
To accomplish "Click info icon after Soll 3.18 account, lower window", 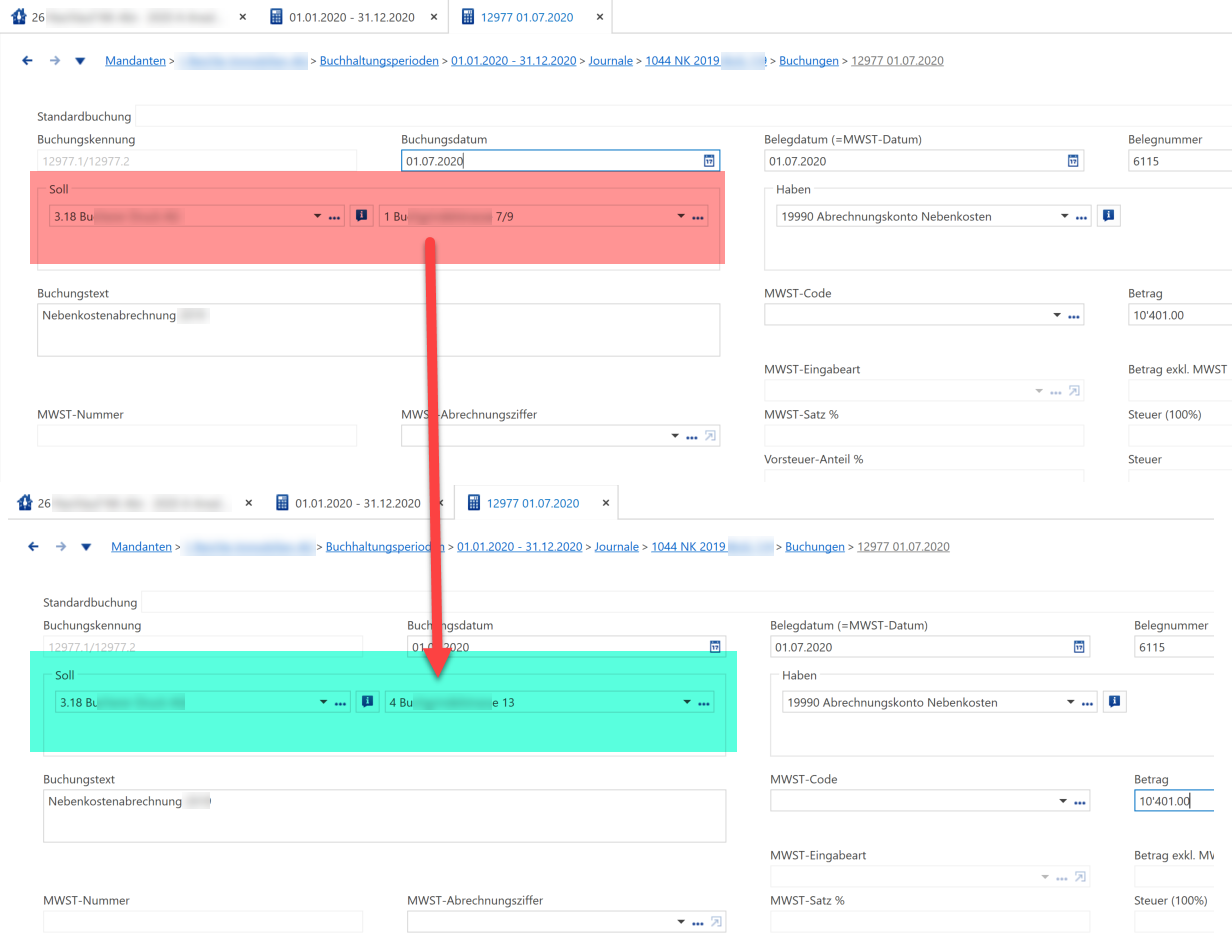I will coord(367,702).
